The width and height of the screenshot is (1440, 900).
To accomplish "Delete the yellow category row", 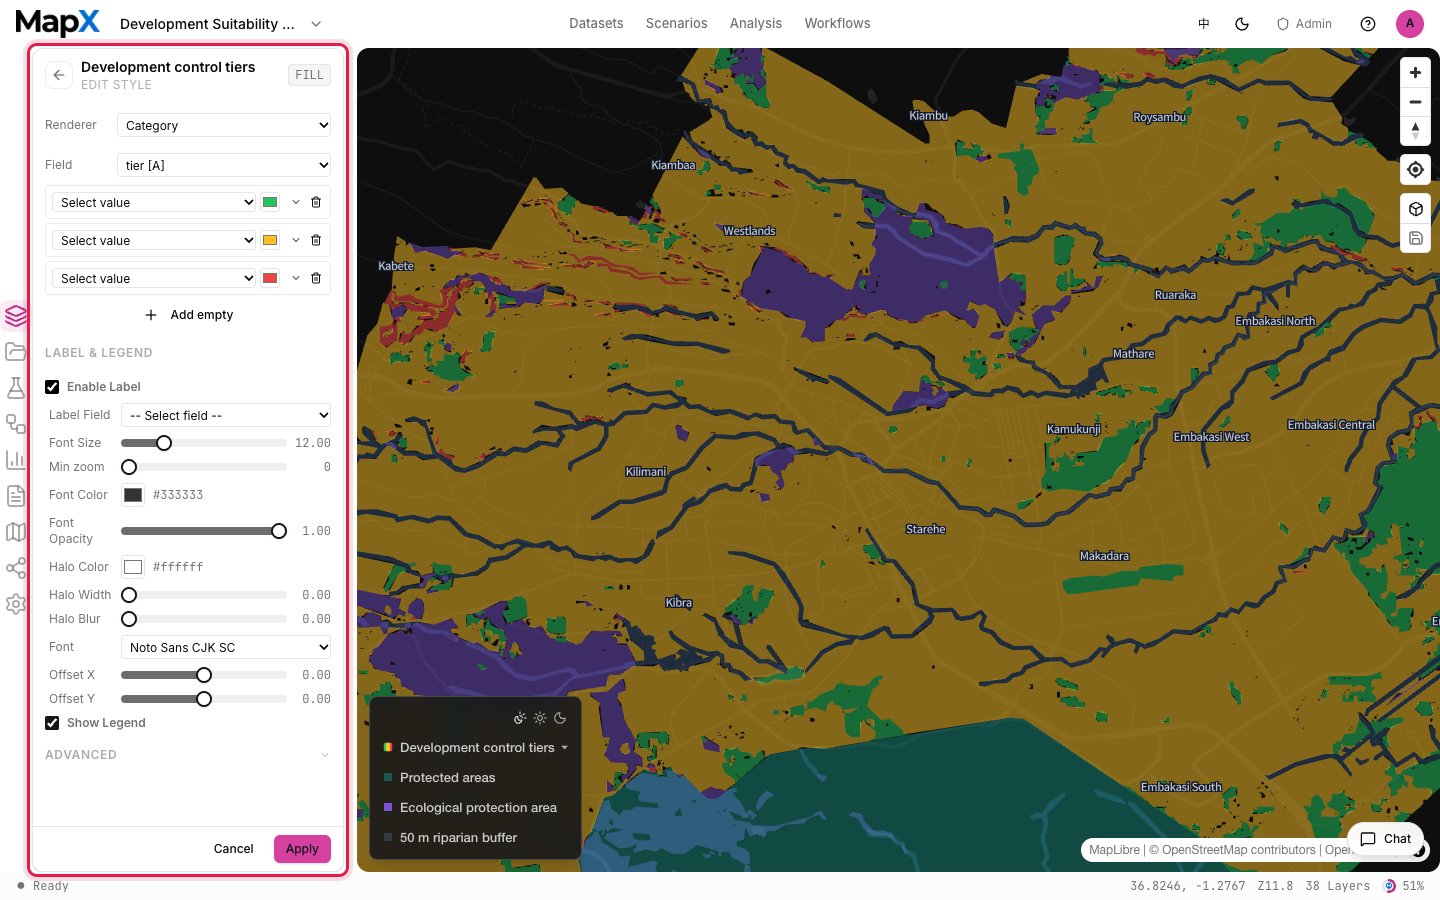I will [316, 240].
